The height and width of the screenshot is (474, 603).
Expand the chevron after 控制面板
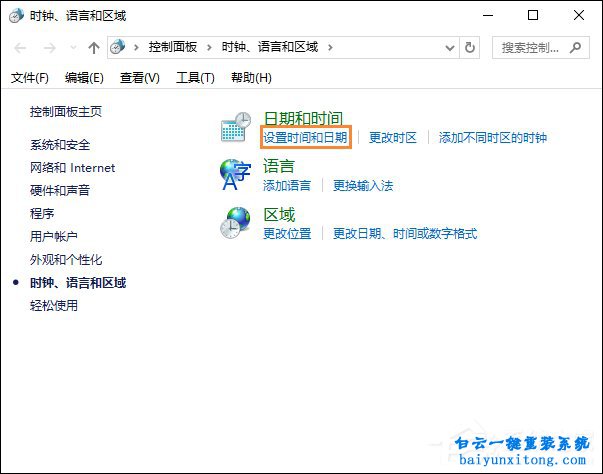tap(209, 48)
